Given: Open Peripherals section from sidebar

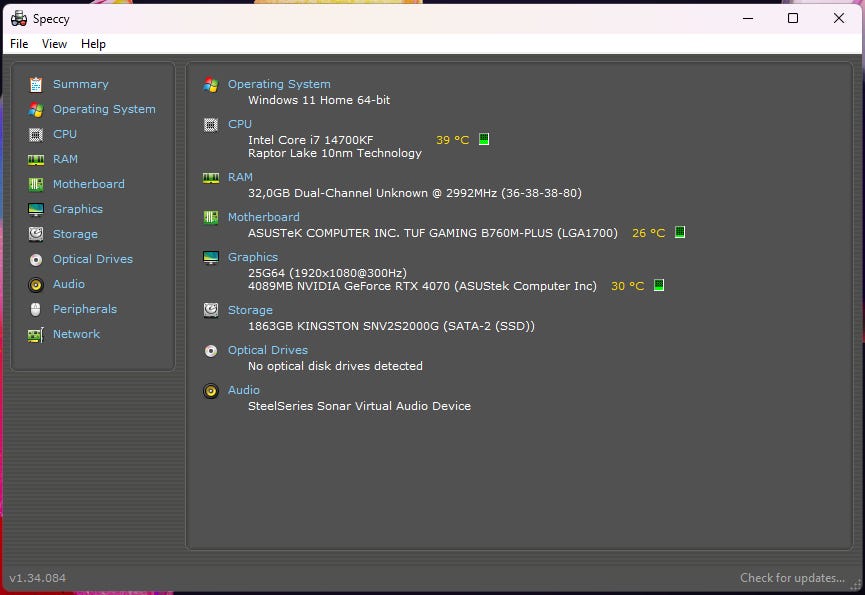Looking at the screenshot, I should (85, 309).
